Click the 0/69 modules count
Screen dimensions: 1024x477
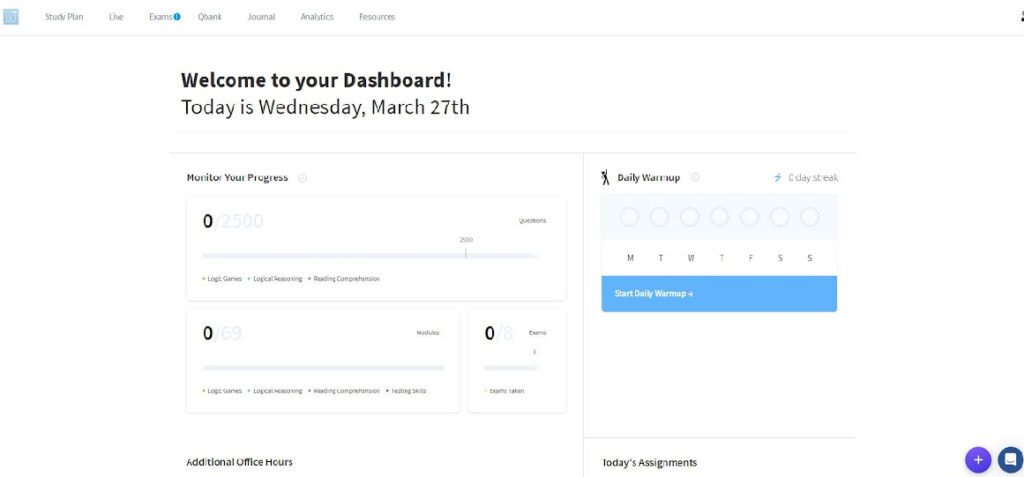[222, 333]
